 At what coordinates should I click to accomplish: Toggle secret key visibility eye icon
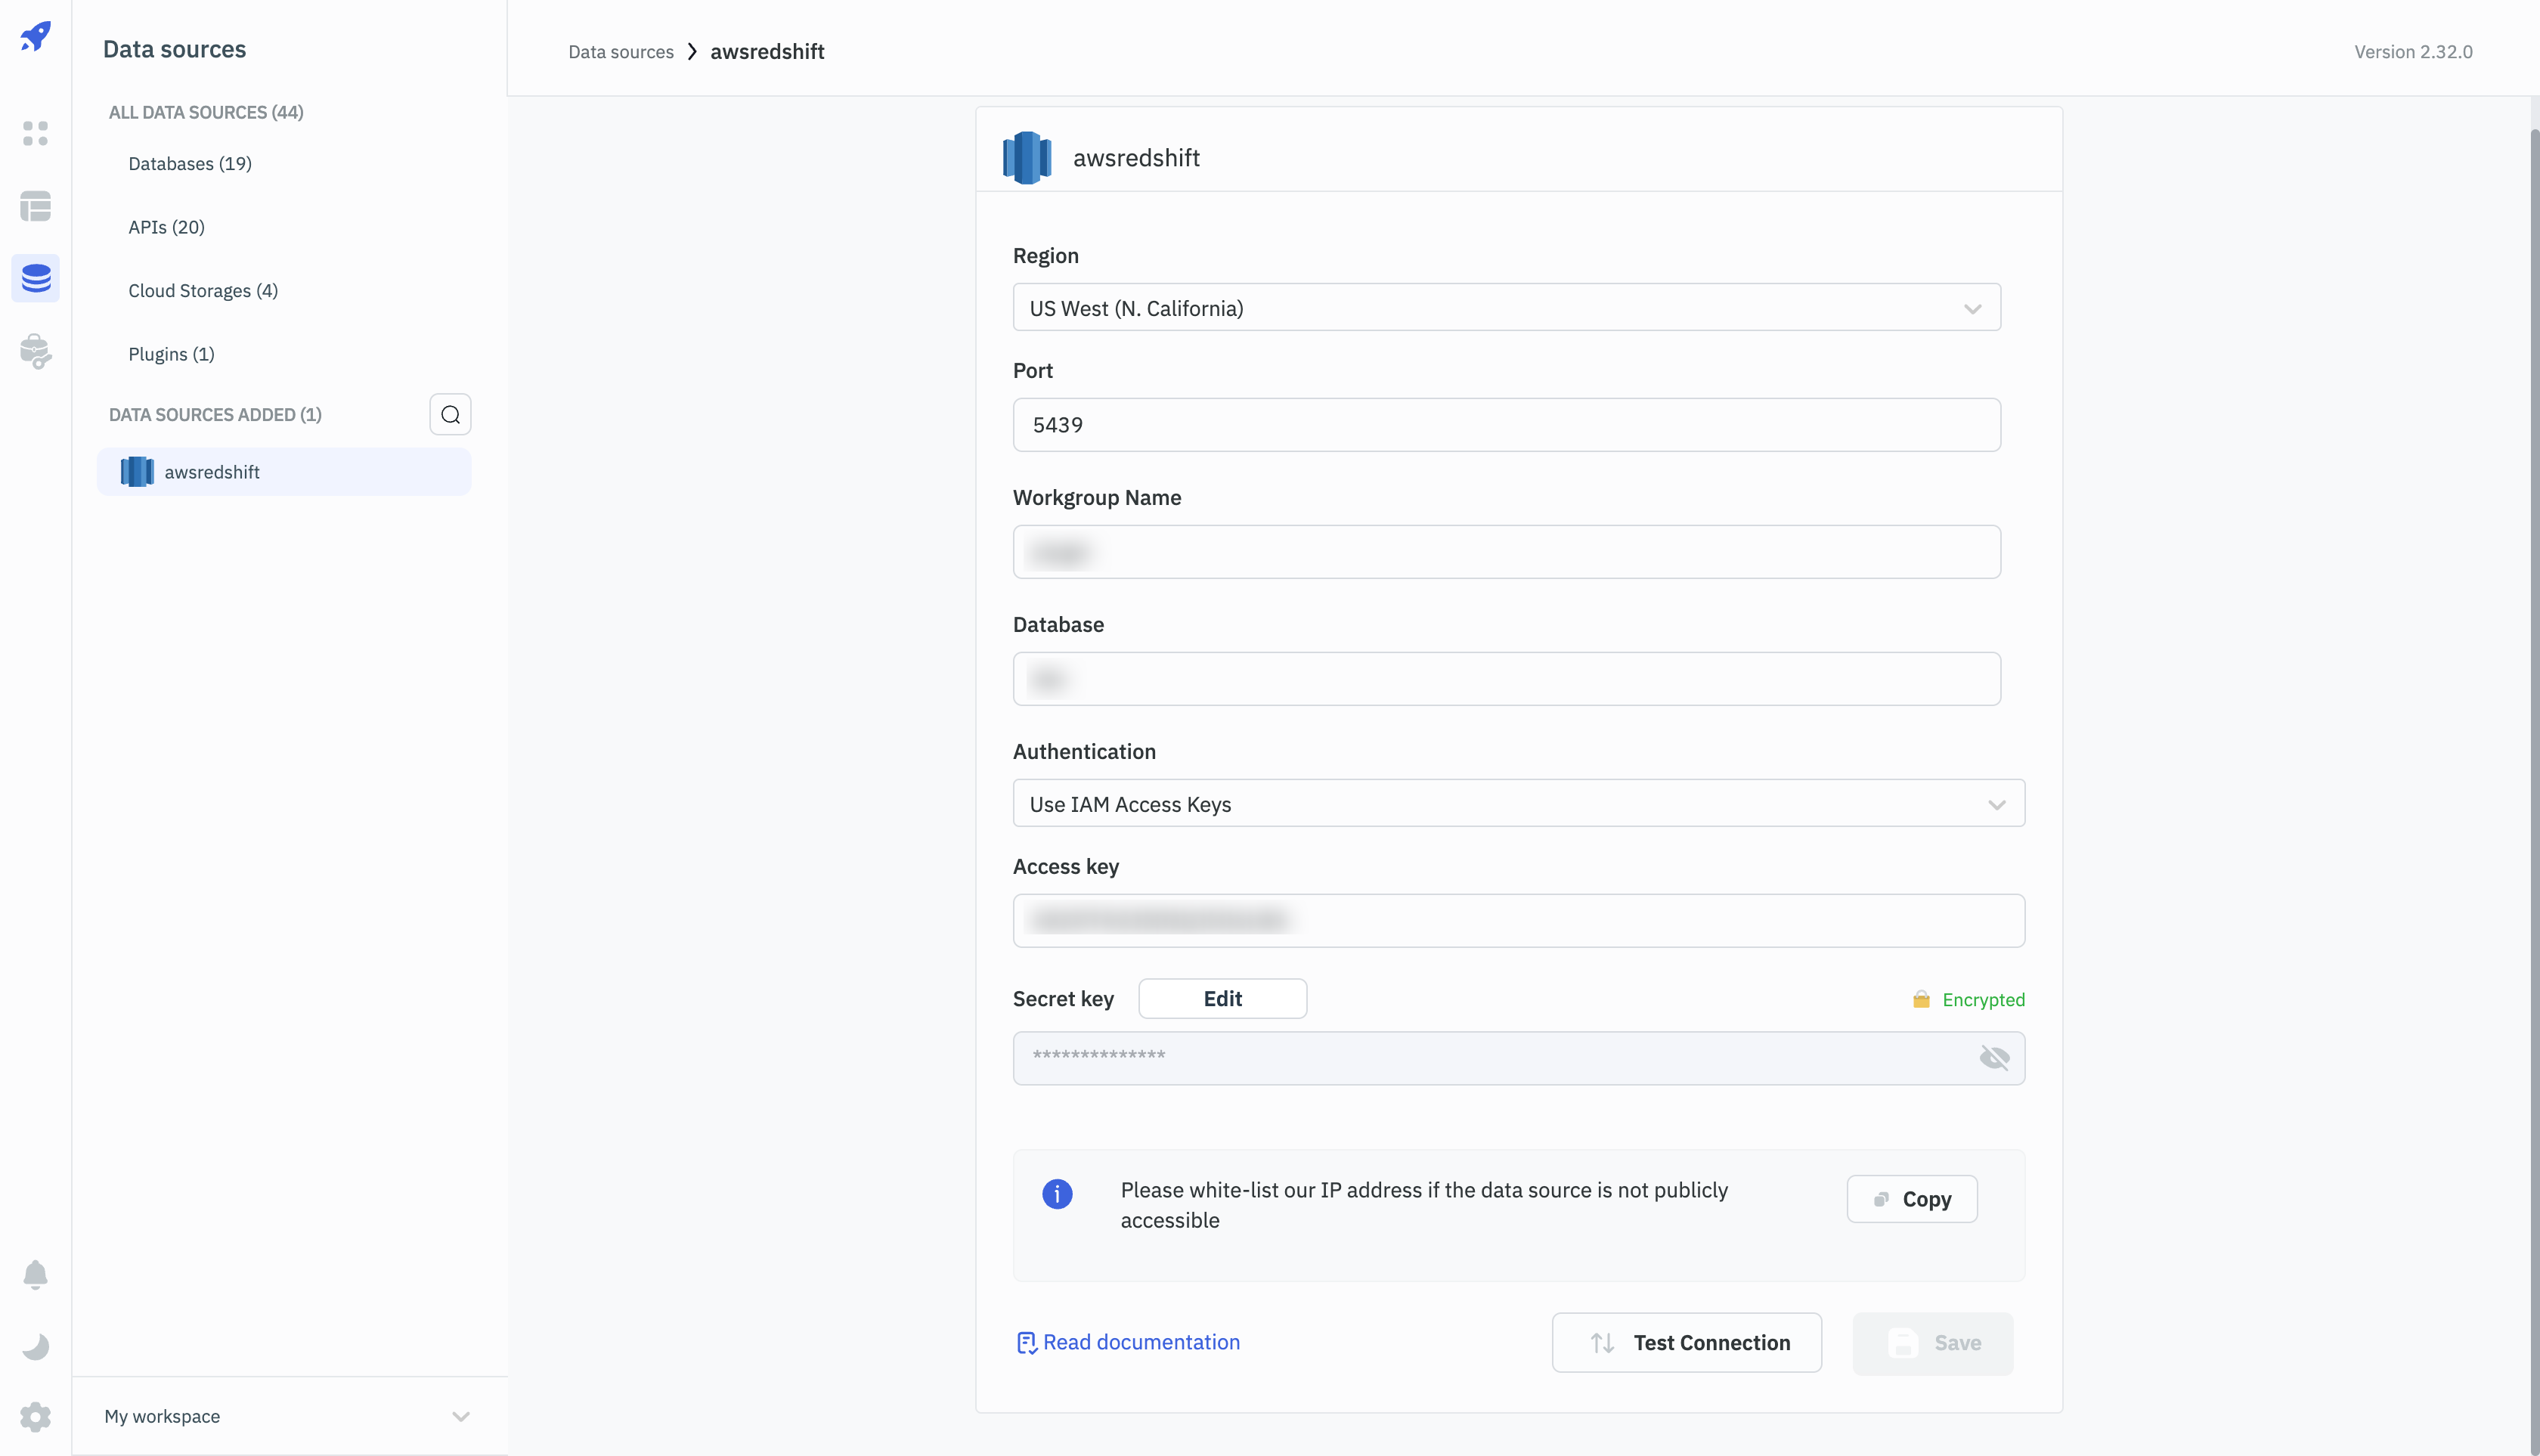tap(1994, 1057)
